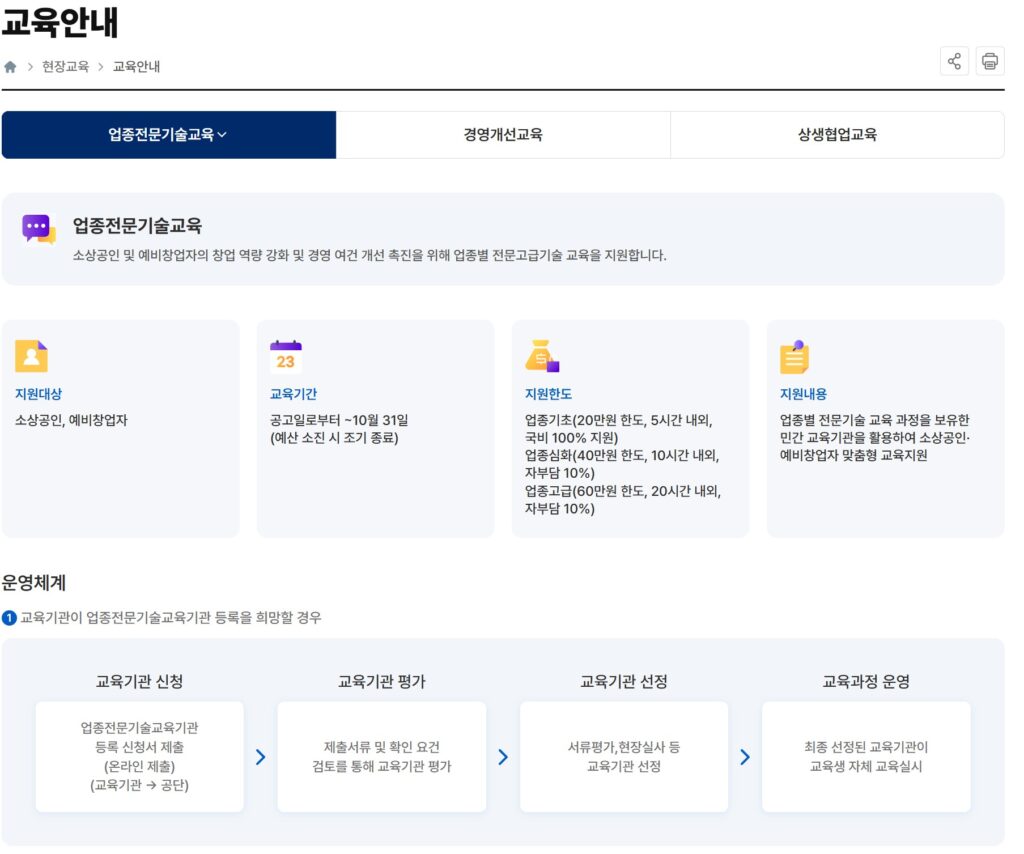
Task: Click the description sentence starting 소상공인 및 예비창업자의
Action: pos(369,255)
